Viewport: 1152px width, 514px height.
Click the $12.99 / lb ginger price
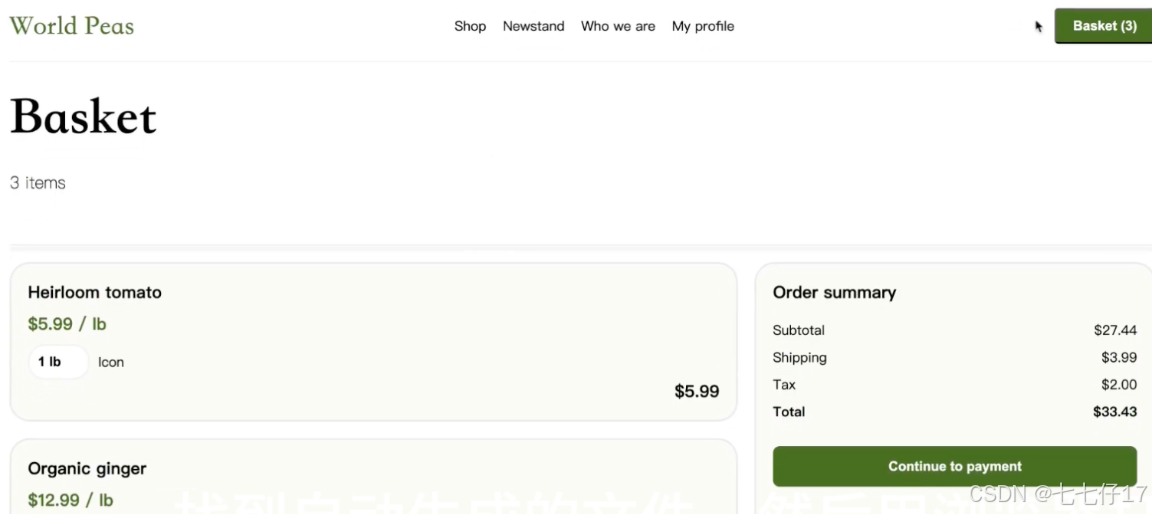pos(70,499)
